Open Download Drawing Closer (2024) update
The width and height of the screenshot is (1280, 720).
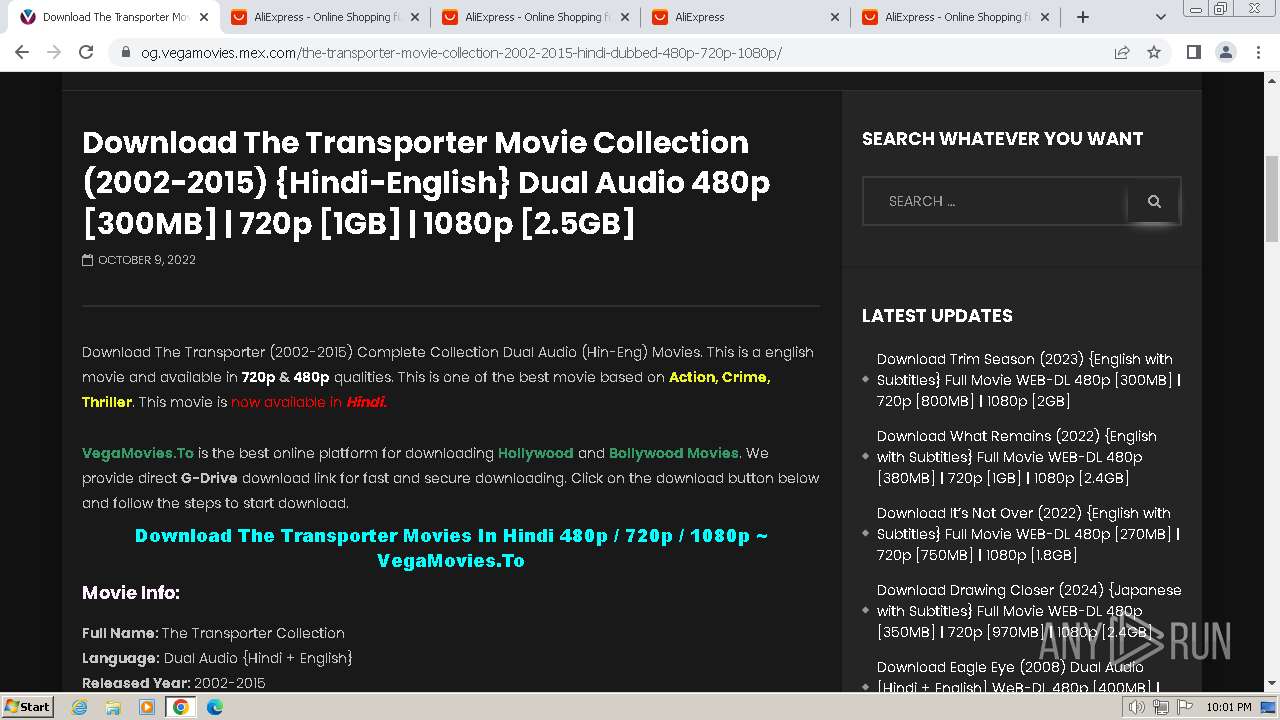pyautogui.click(x=1029, y=611)
